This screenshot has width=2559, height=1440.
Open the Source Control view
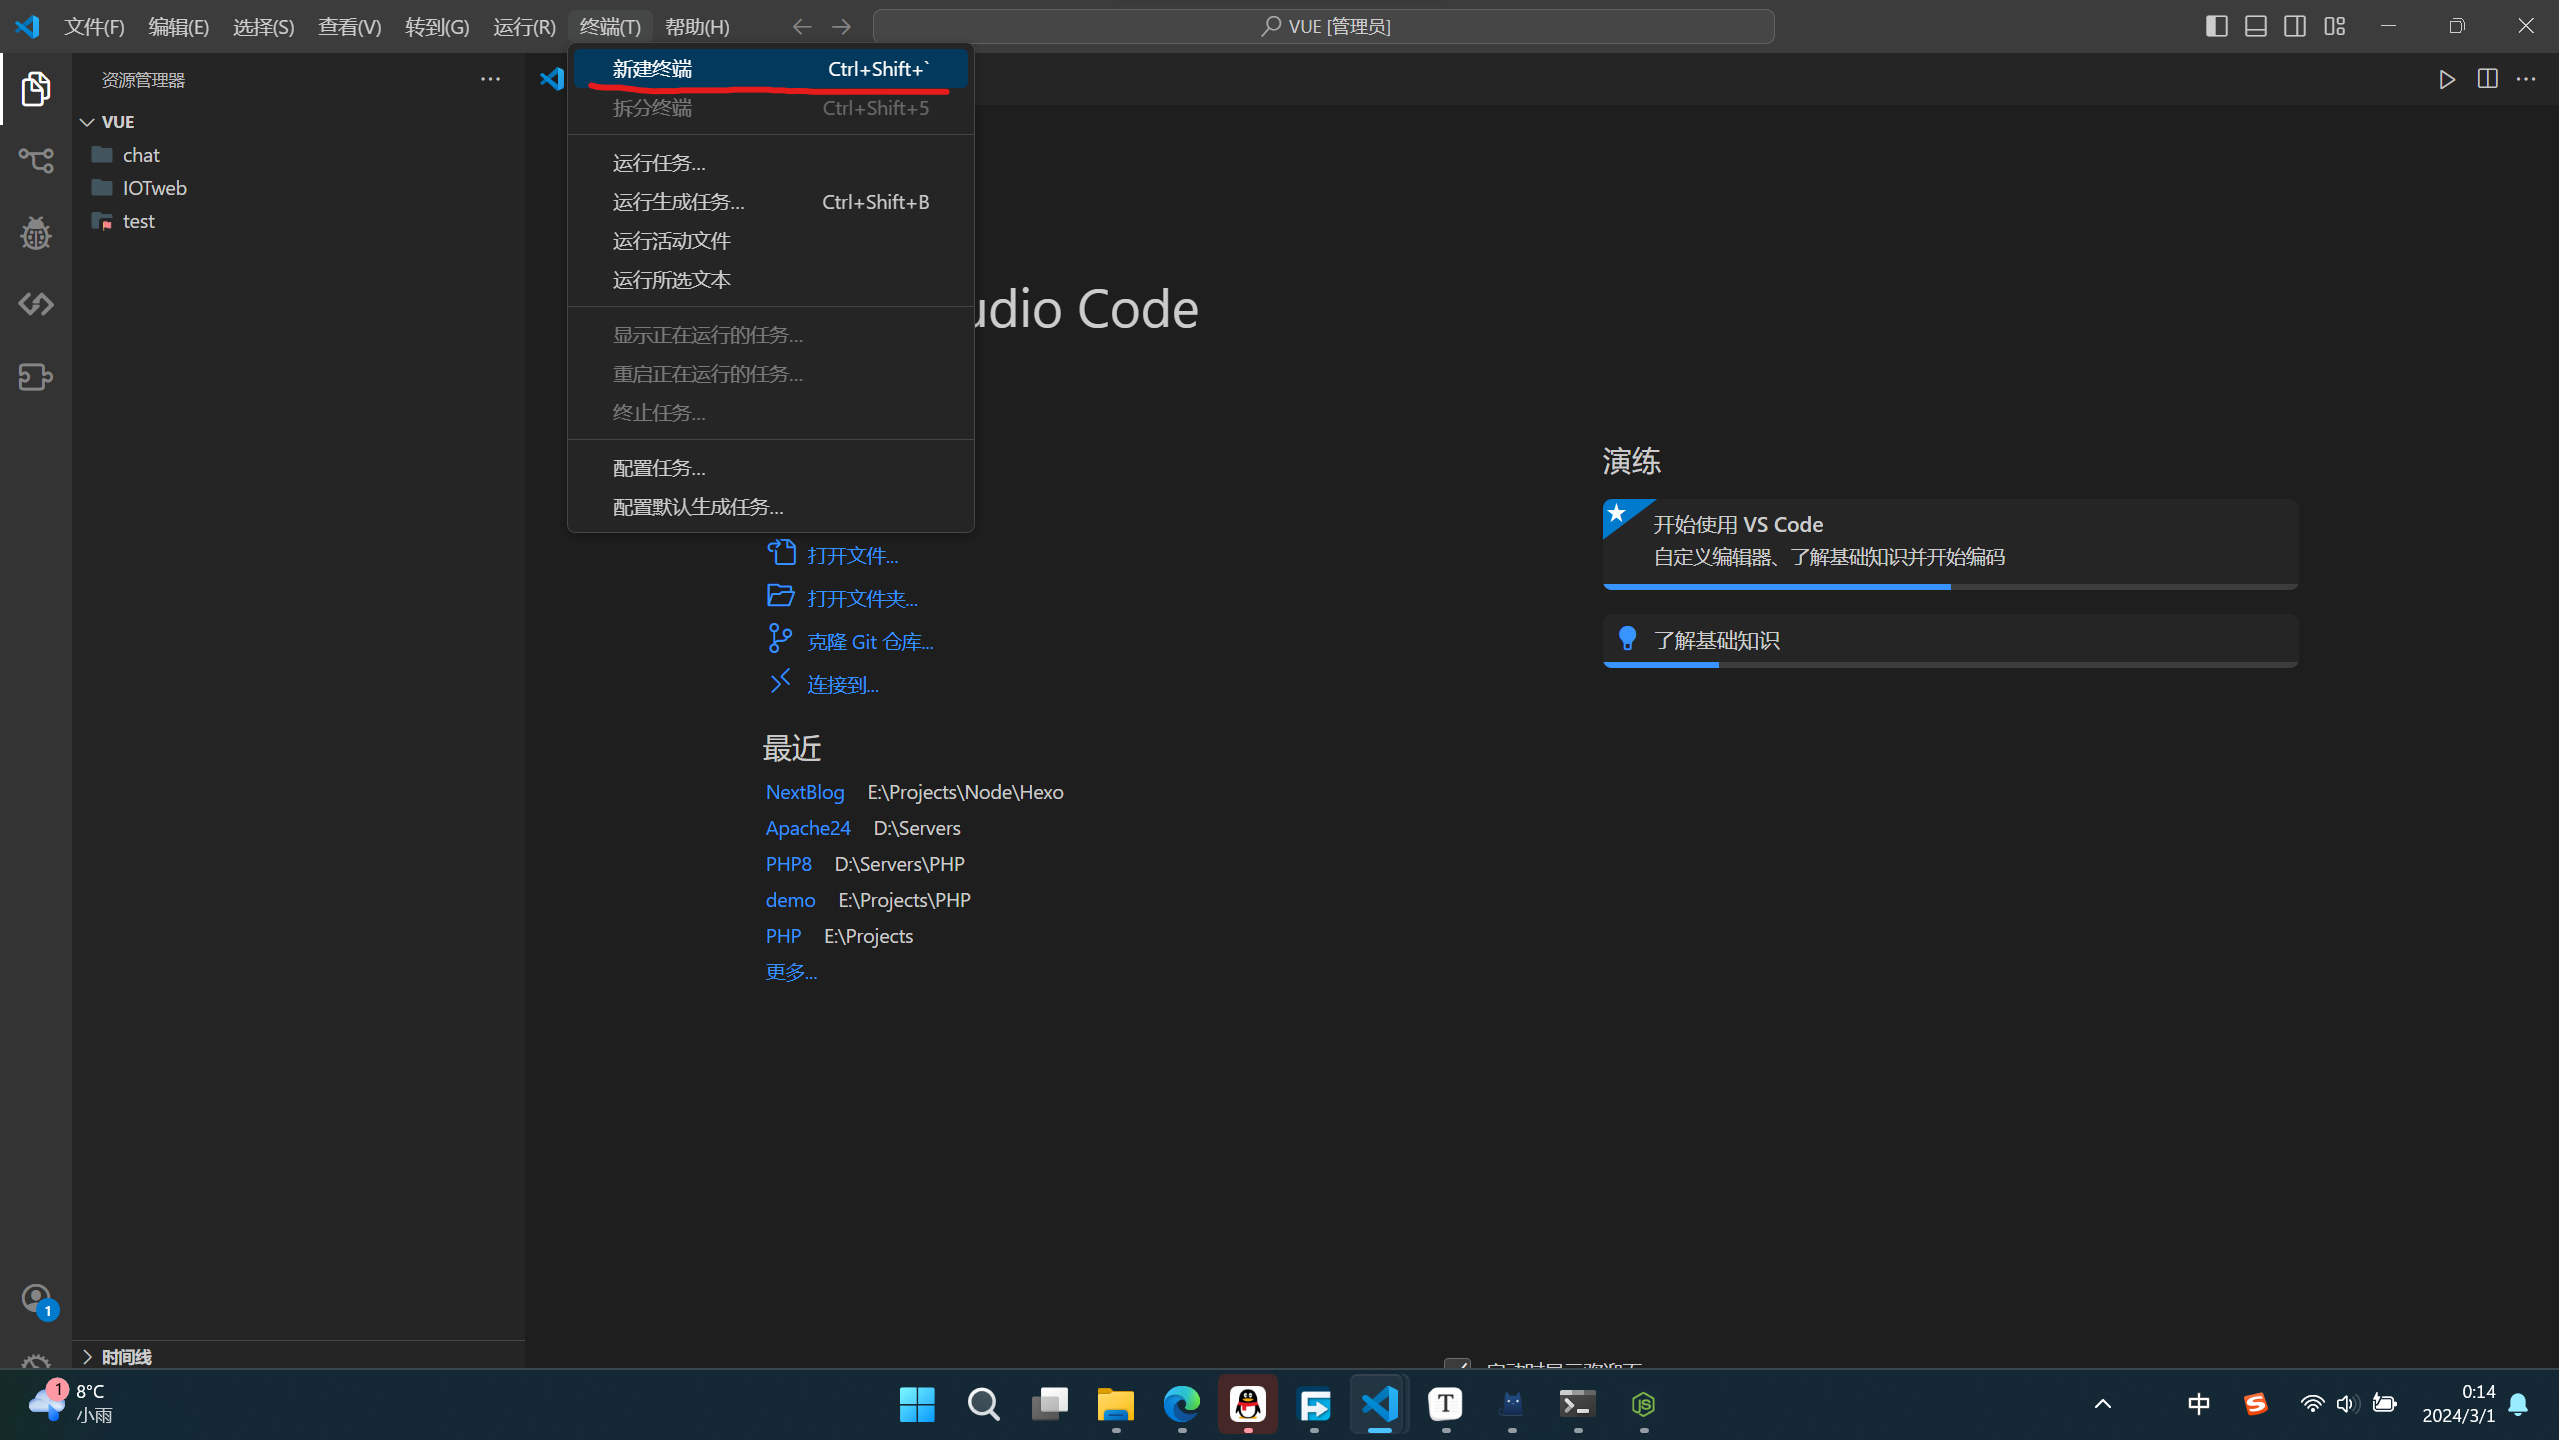click(x=36, y=160)
